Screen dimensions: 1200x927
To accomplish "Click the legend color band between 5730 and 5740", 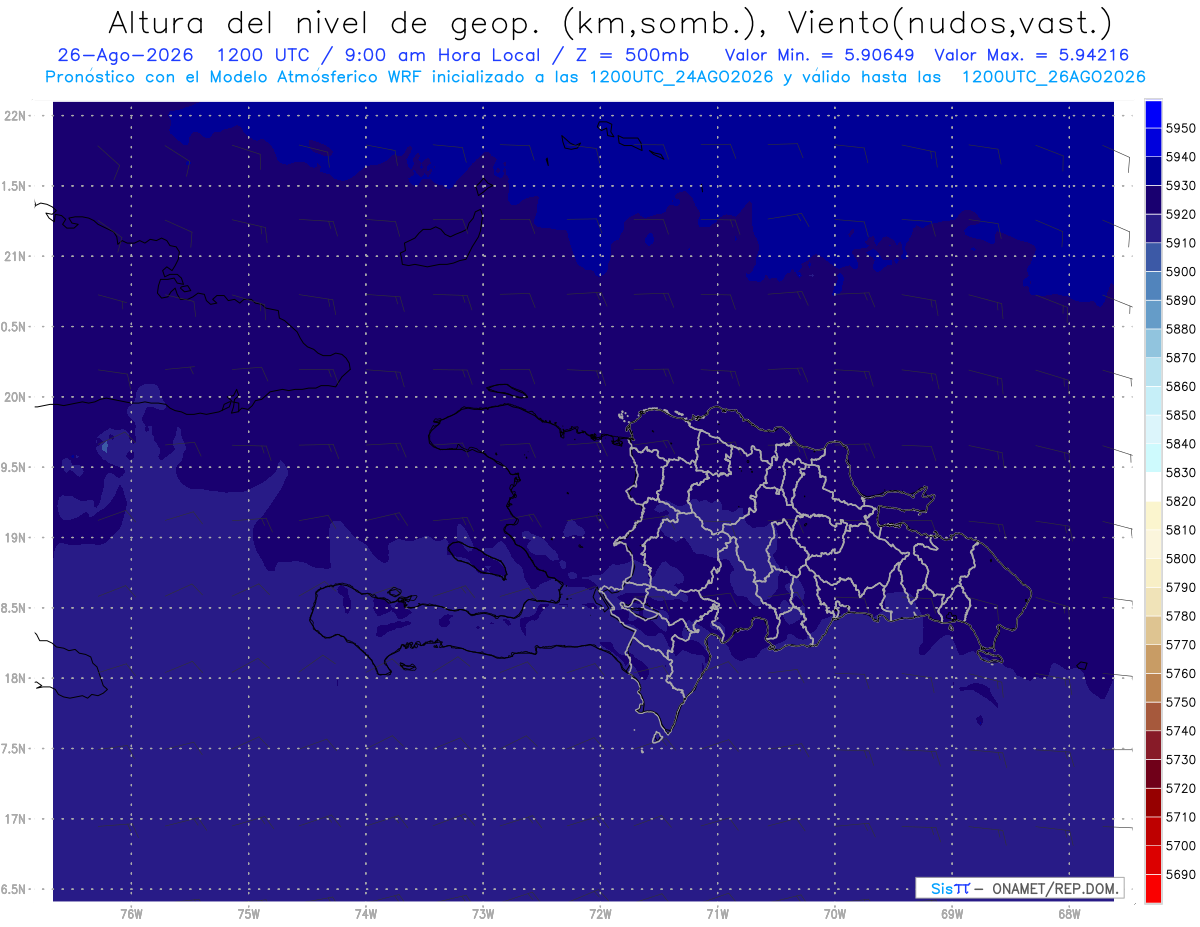I will point(1153,745).
